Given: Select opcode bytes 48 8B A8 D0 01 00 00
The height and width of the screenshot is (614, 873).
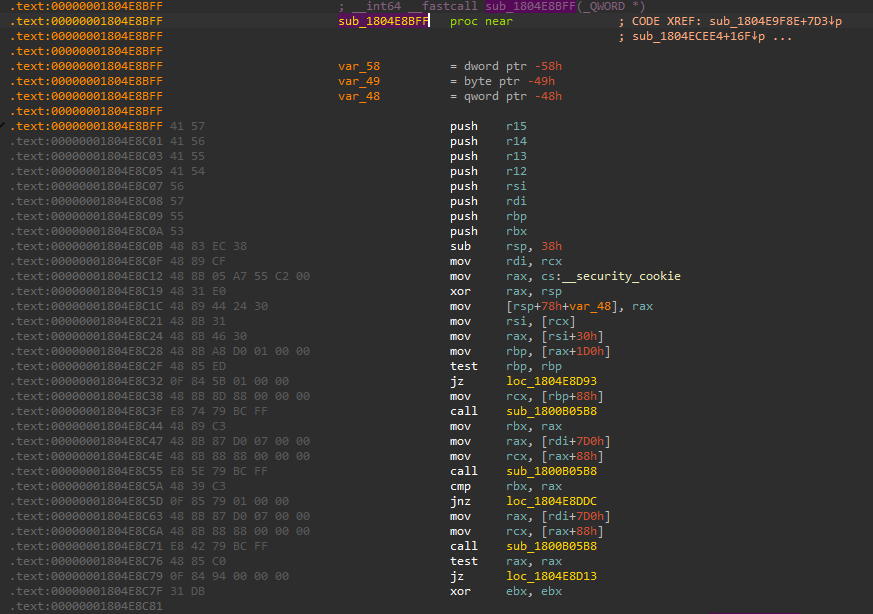Looking at the screenshot, I should pos(240,351).
